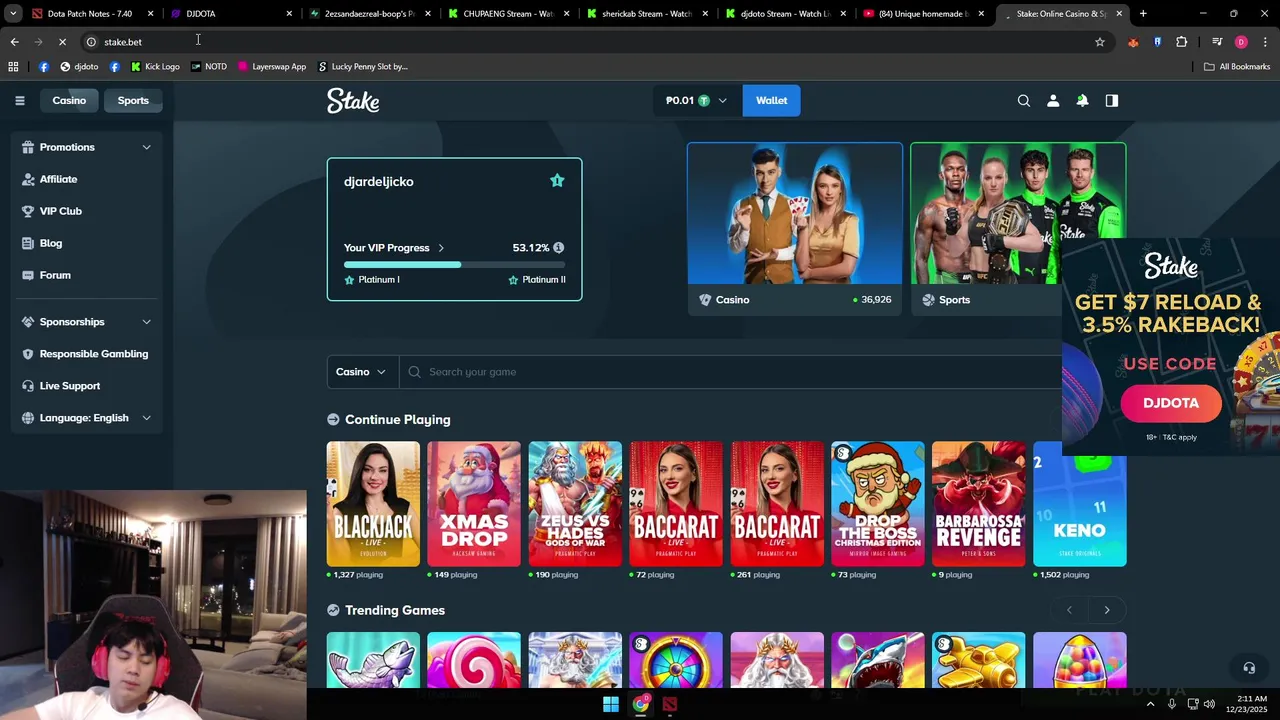Open Live Support in sidebar
1280x720 pixels.
click(69, 386)
